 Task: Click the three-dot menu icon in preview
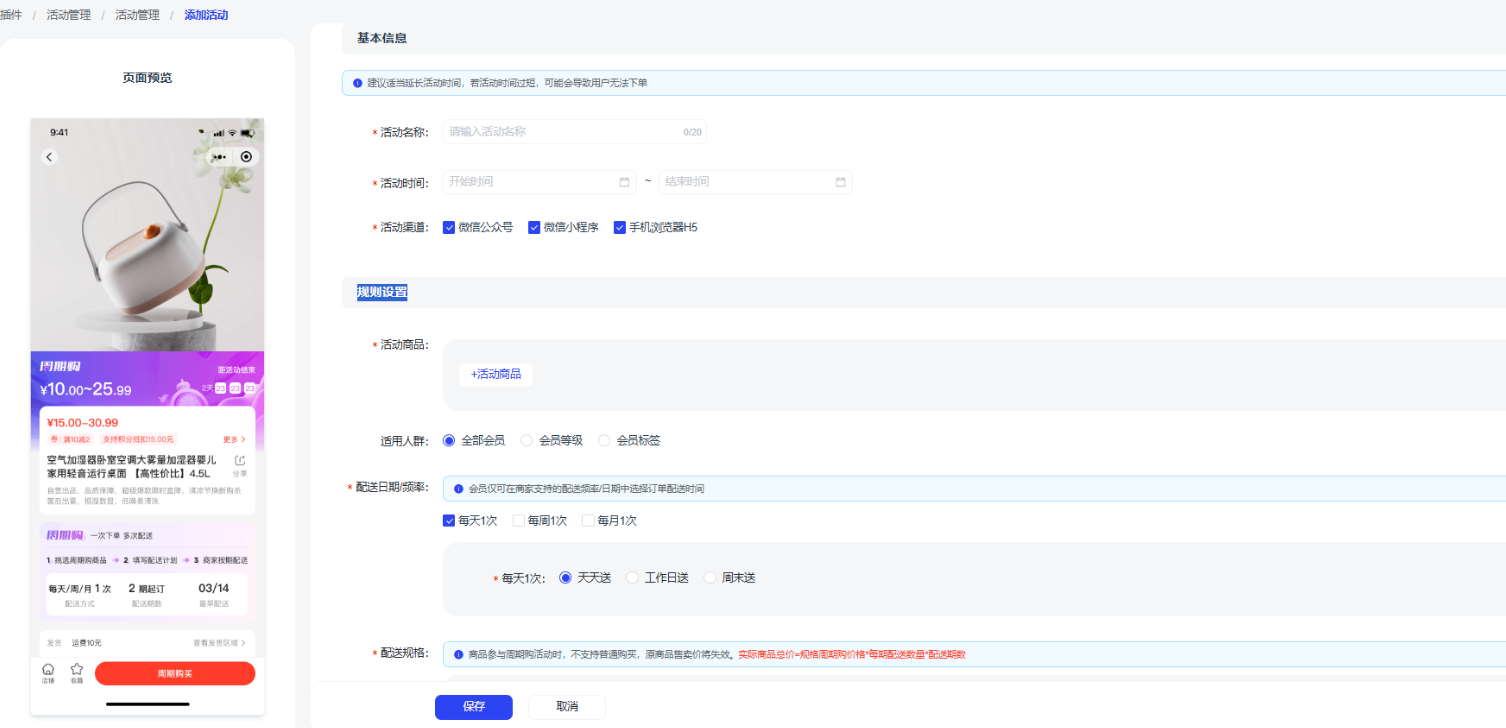point(218,157)
